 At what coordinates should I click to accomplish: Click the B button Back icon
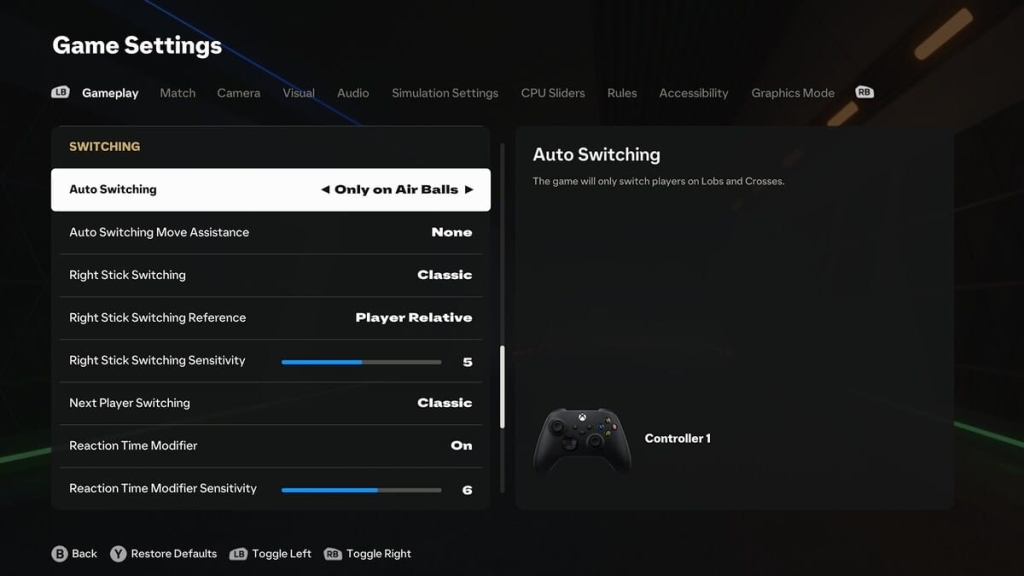click(x=59, y=554)
